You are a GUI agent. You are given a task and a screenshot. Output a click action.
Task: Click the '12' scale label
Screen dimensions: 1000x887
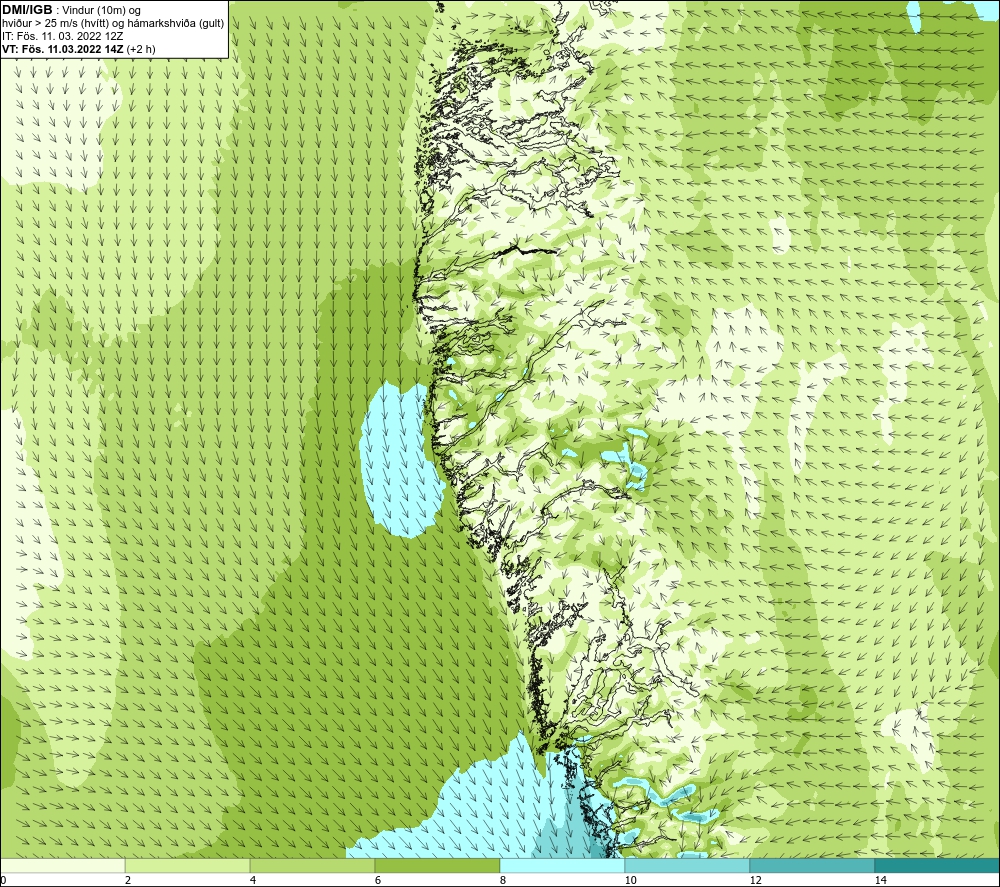755,880
